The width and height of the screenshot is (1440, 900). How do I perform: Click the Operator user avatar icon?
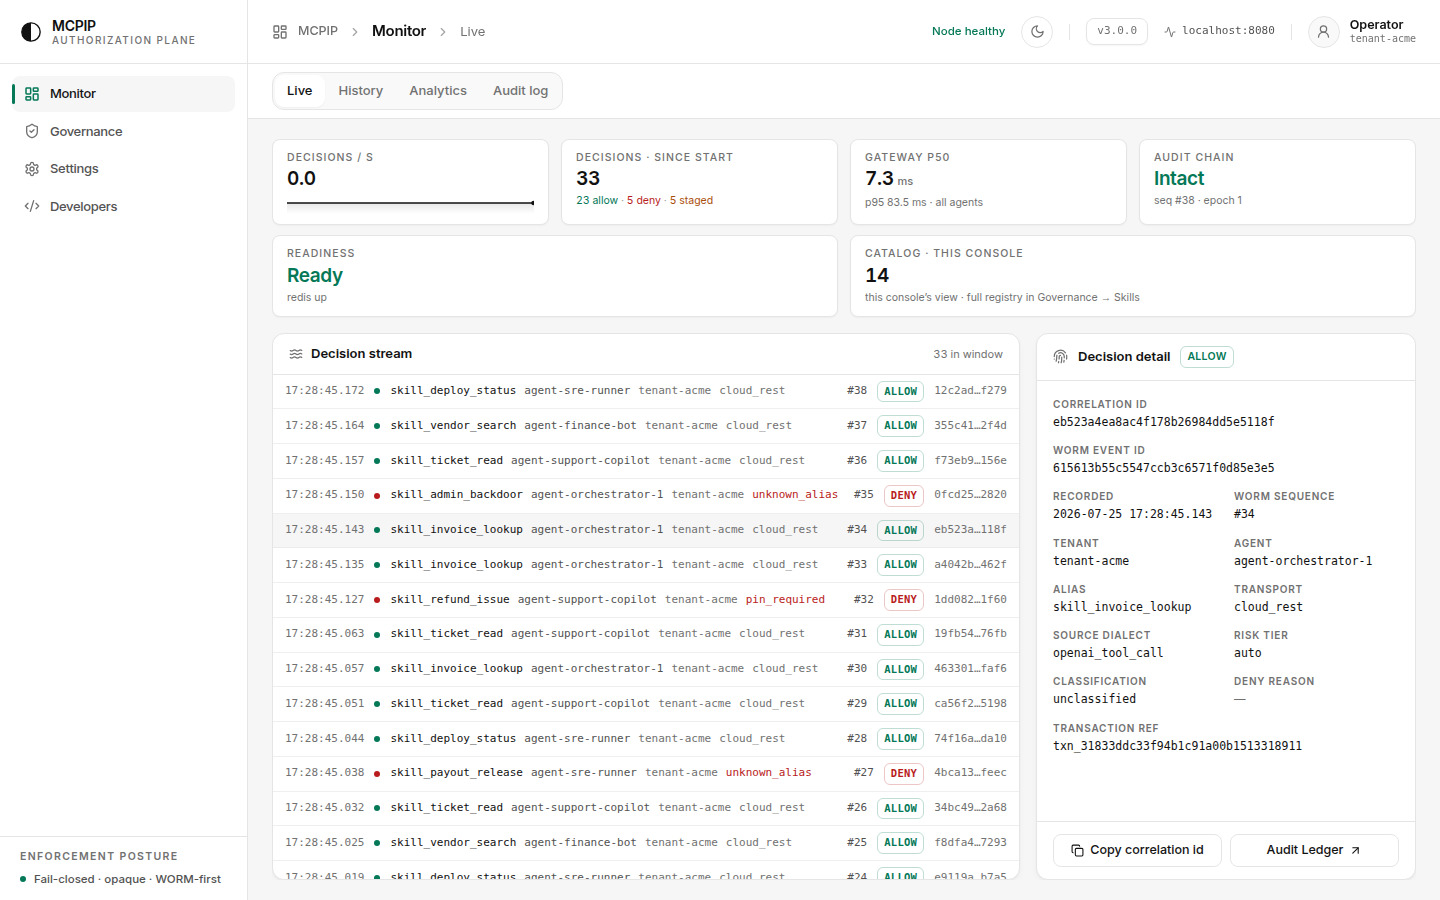click(x=1323, y=31)
